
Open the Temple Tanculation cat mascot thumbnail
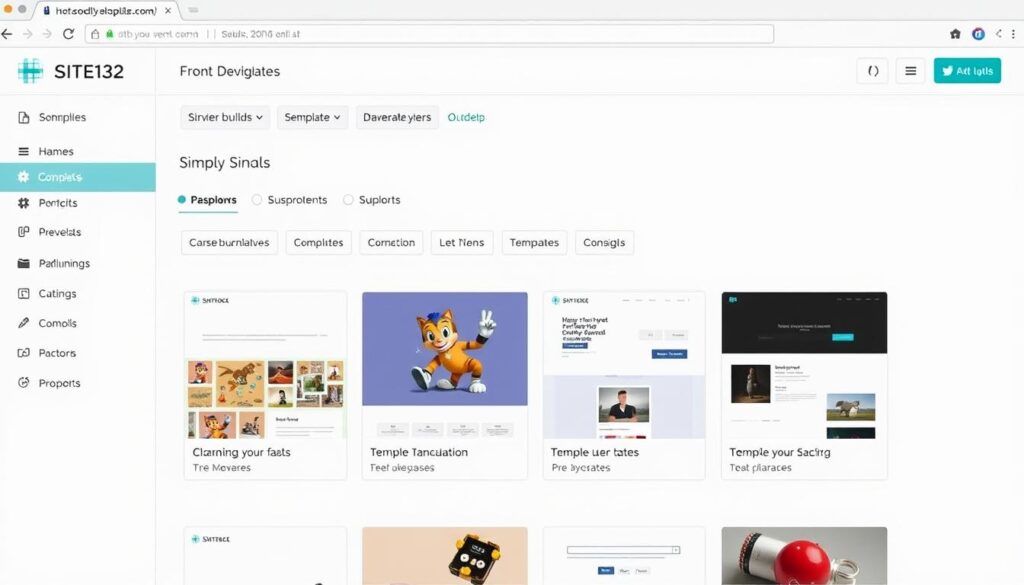tap(445, 365)
